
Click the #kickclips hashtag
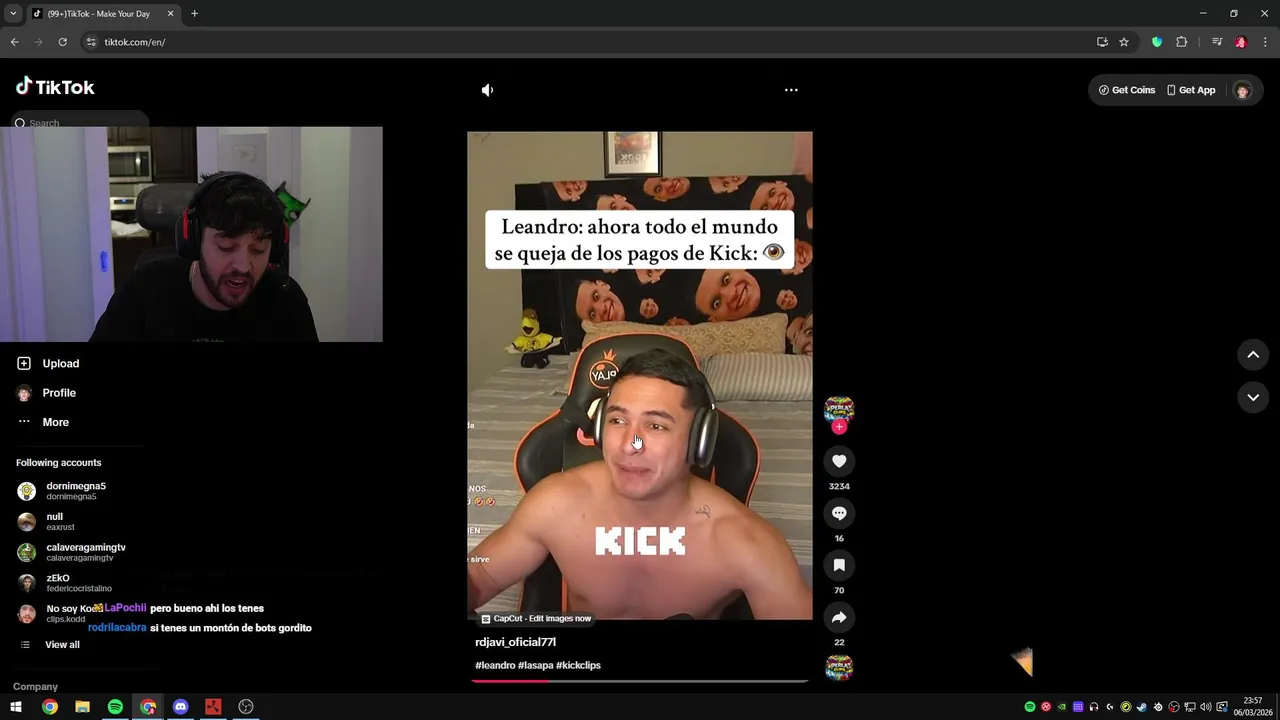578,665
